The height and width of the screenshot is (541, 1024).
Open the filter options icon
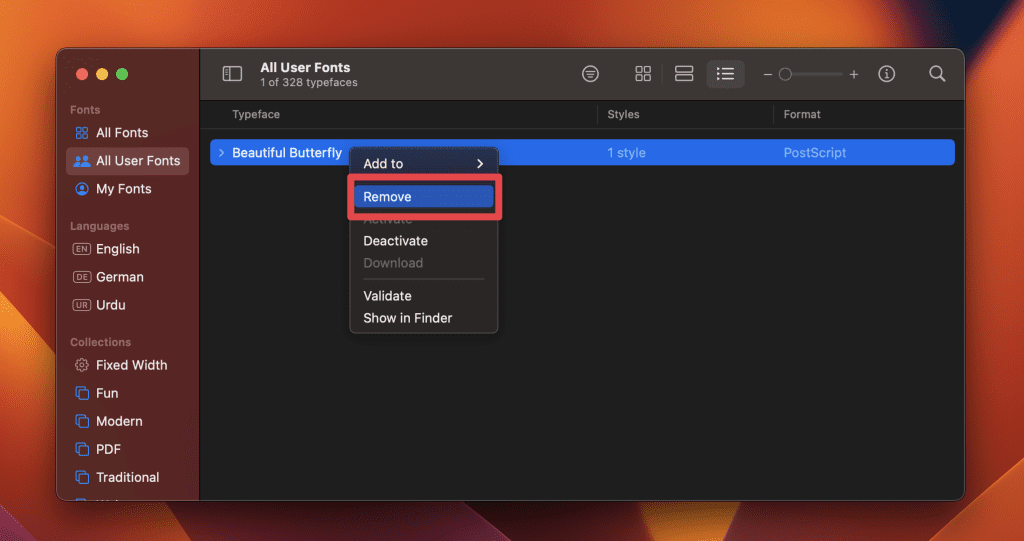[x=591, y=74]
